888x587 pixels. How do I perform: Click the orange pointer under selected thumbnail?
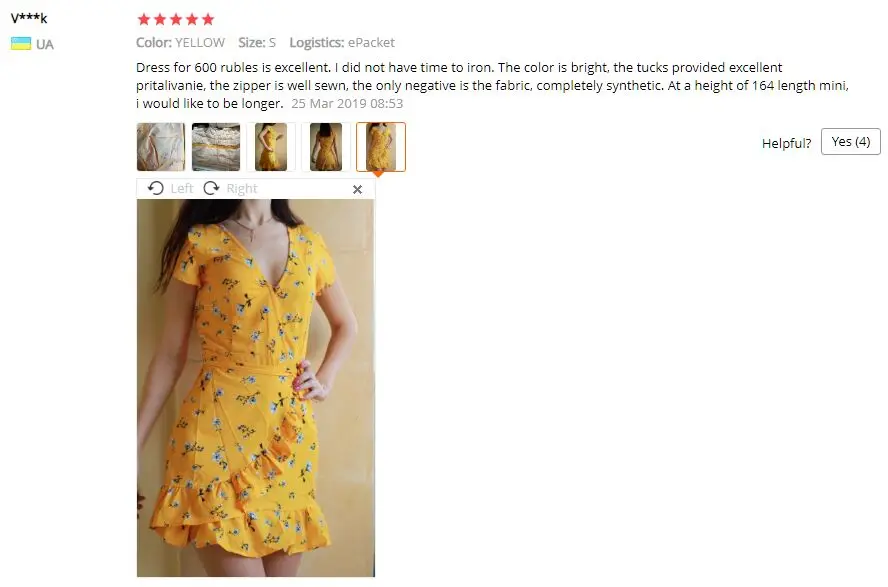tap(378, 174)
